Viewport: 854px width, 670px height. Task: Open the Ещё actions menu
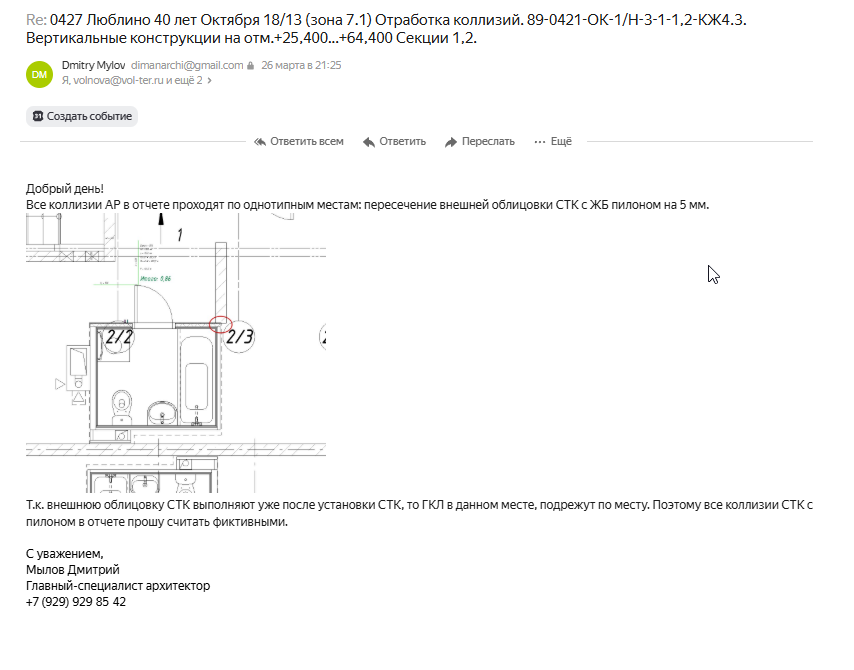(553, 142)
